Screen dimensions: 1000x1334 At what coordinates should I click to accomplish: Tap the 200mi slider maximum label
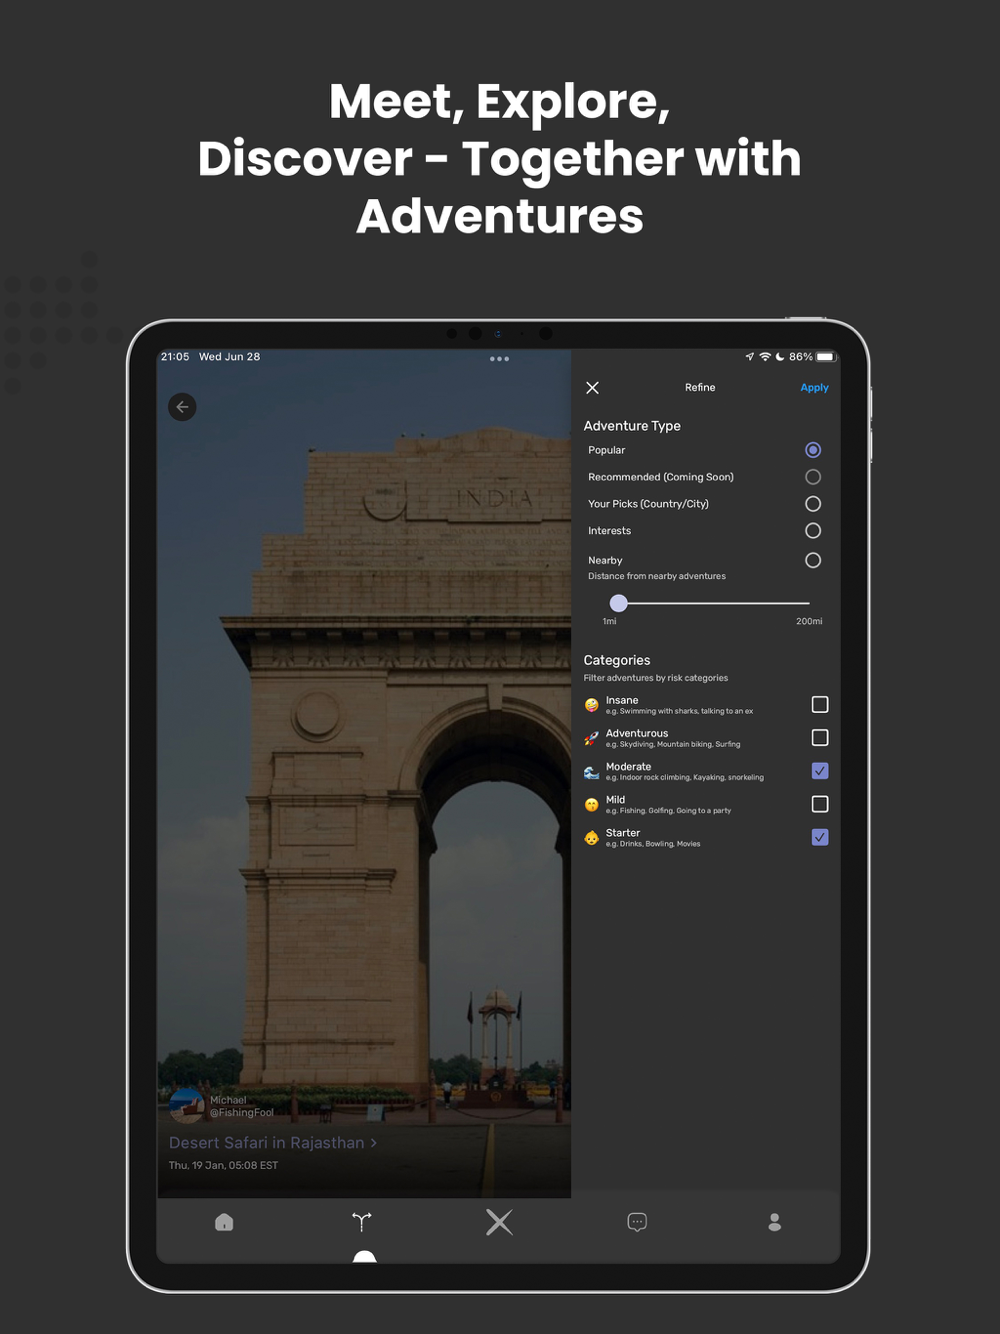[x=809, y=622]
